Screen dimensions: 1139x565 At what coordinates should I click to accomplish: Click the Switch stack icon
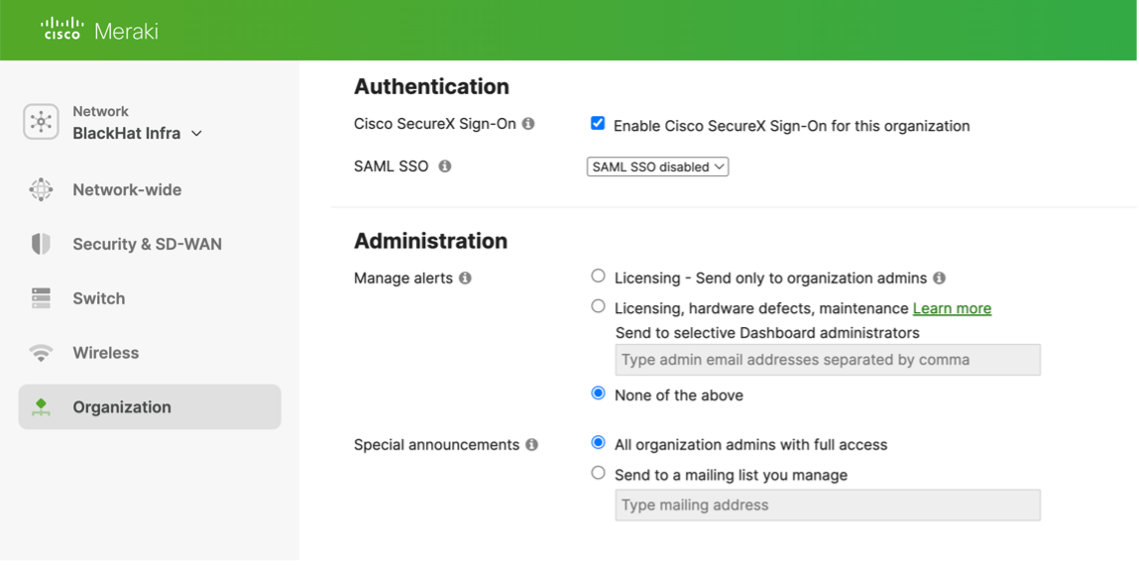coord(41,298)
